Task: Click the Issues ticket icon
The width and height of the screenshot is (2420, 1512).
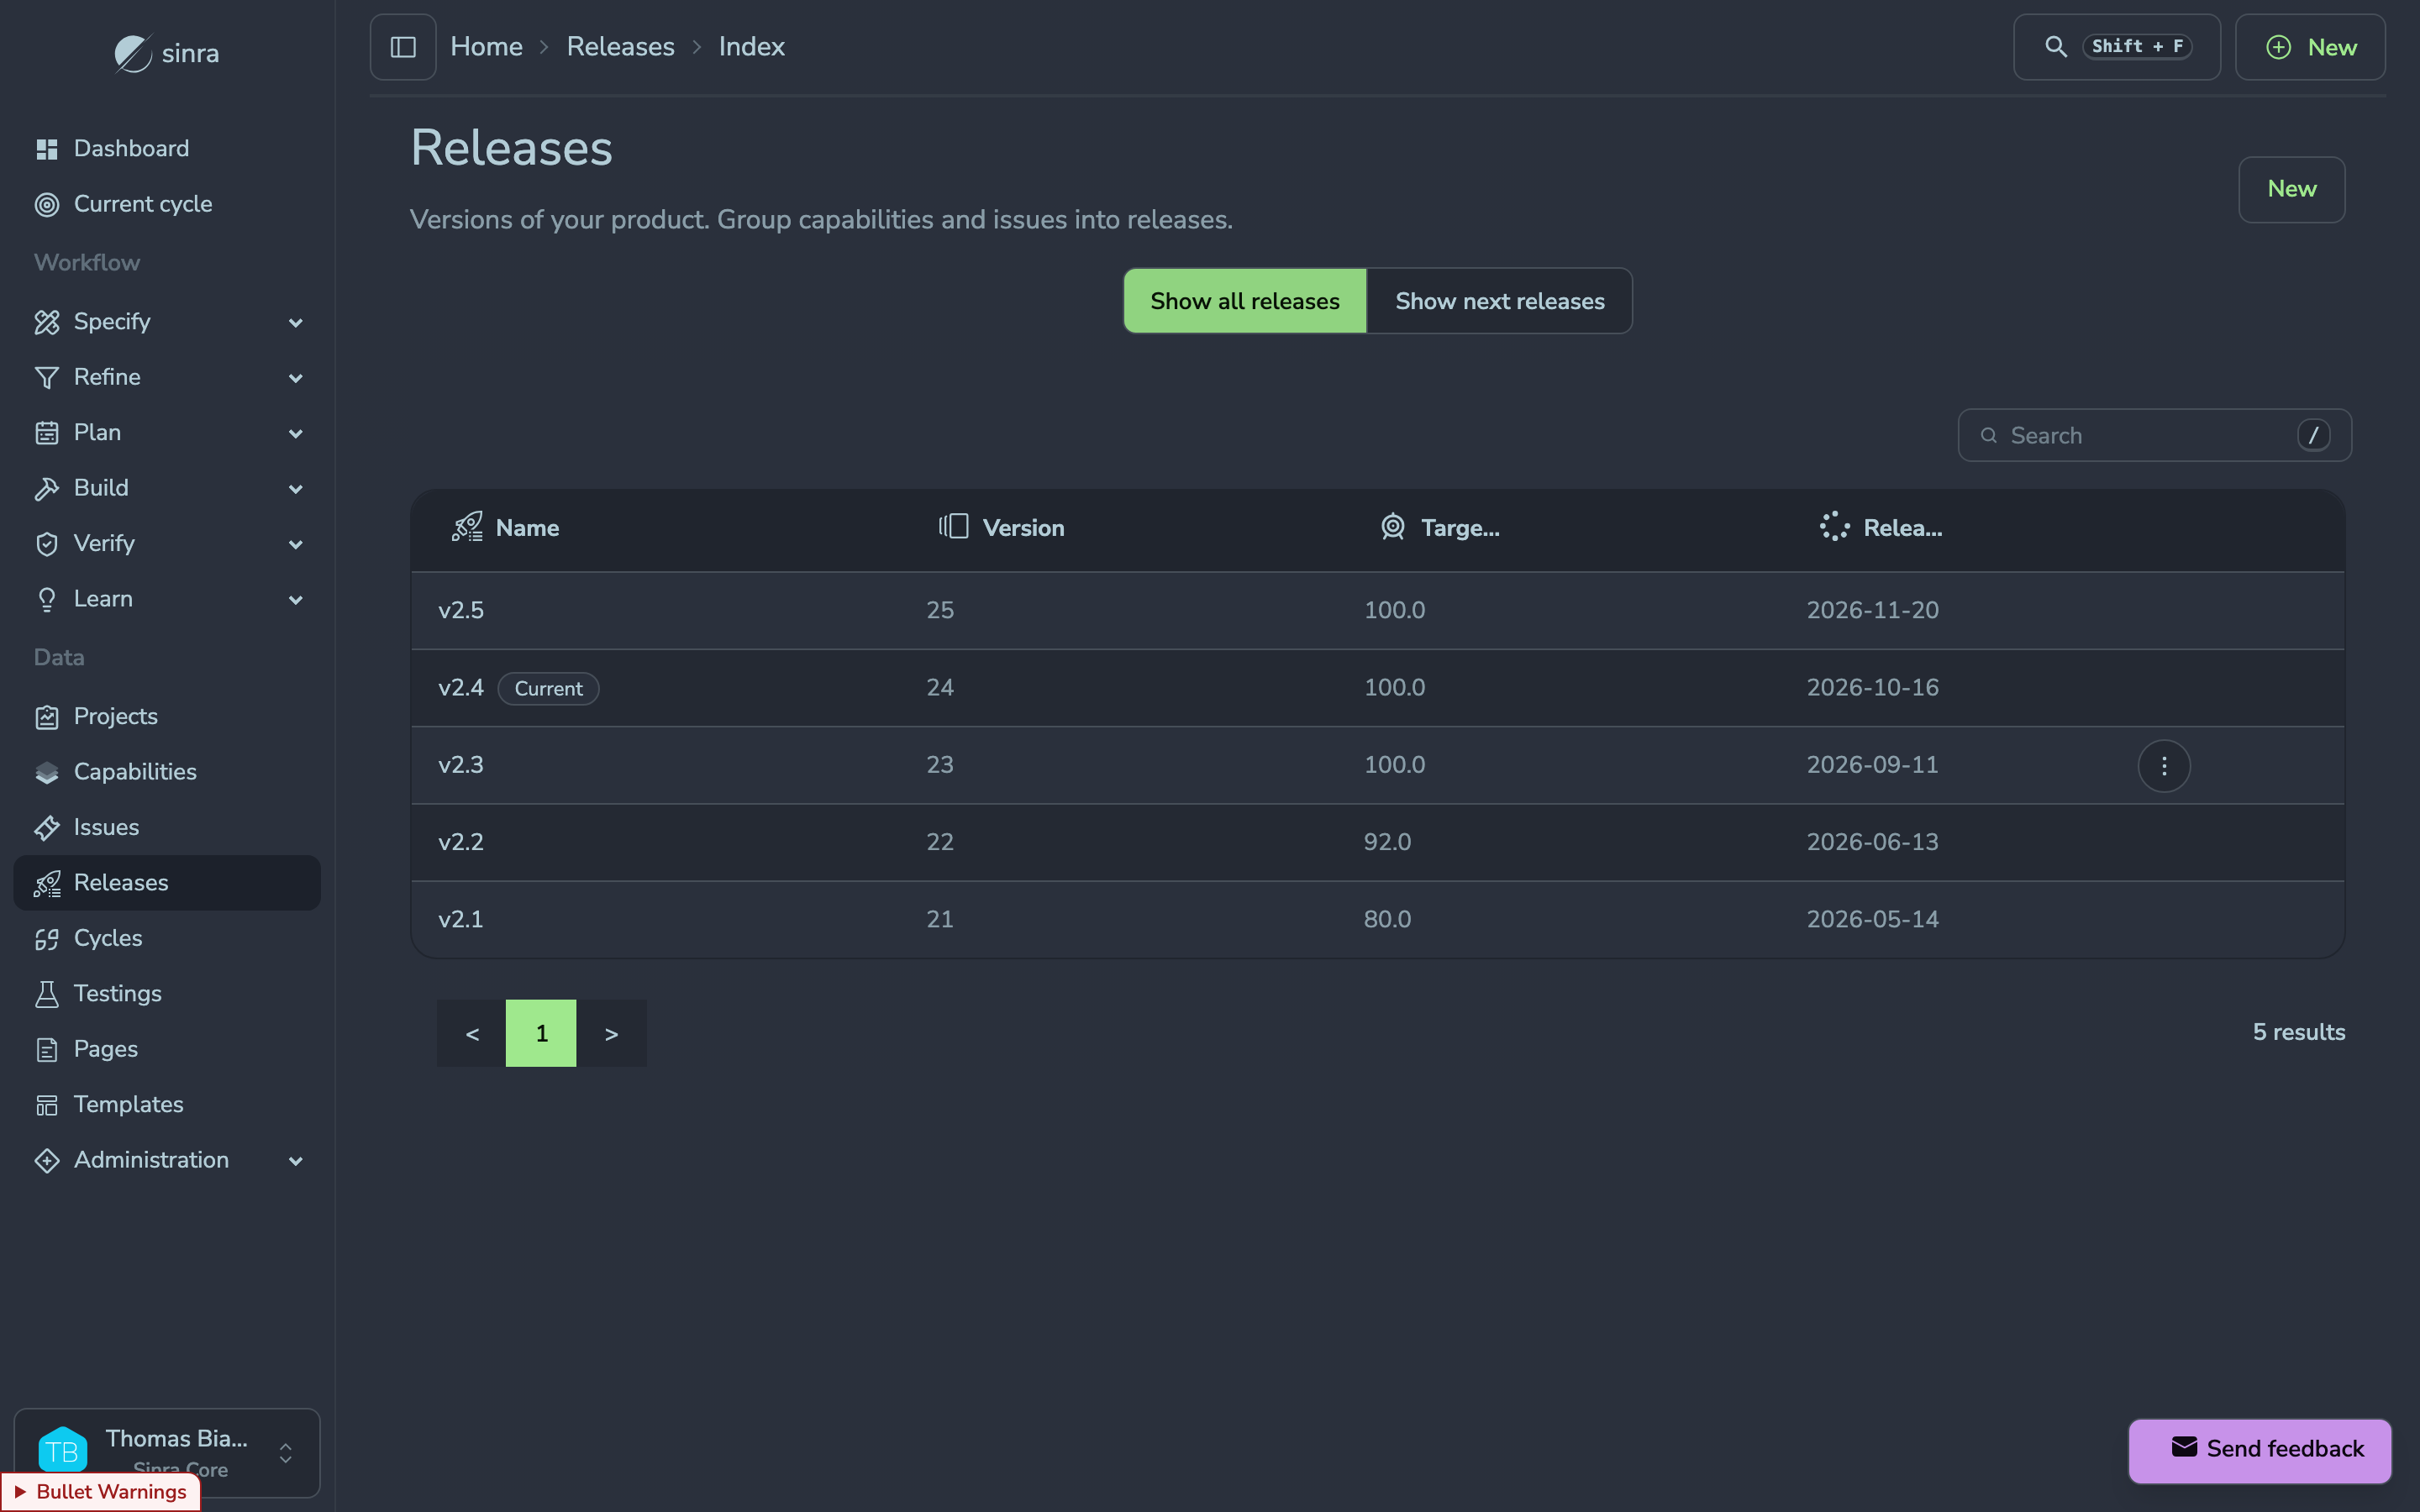Action: pos(47,828)
